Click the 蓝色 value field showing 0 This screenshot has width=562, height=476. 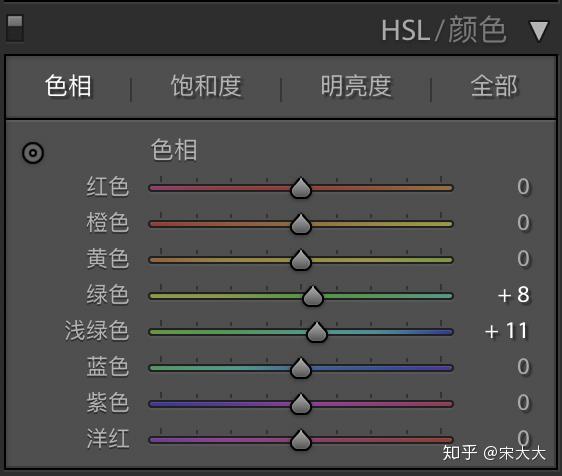(523, 367)
